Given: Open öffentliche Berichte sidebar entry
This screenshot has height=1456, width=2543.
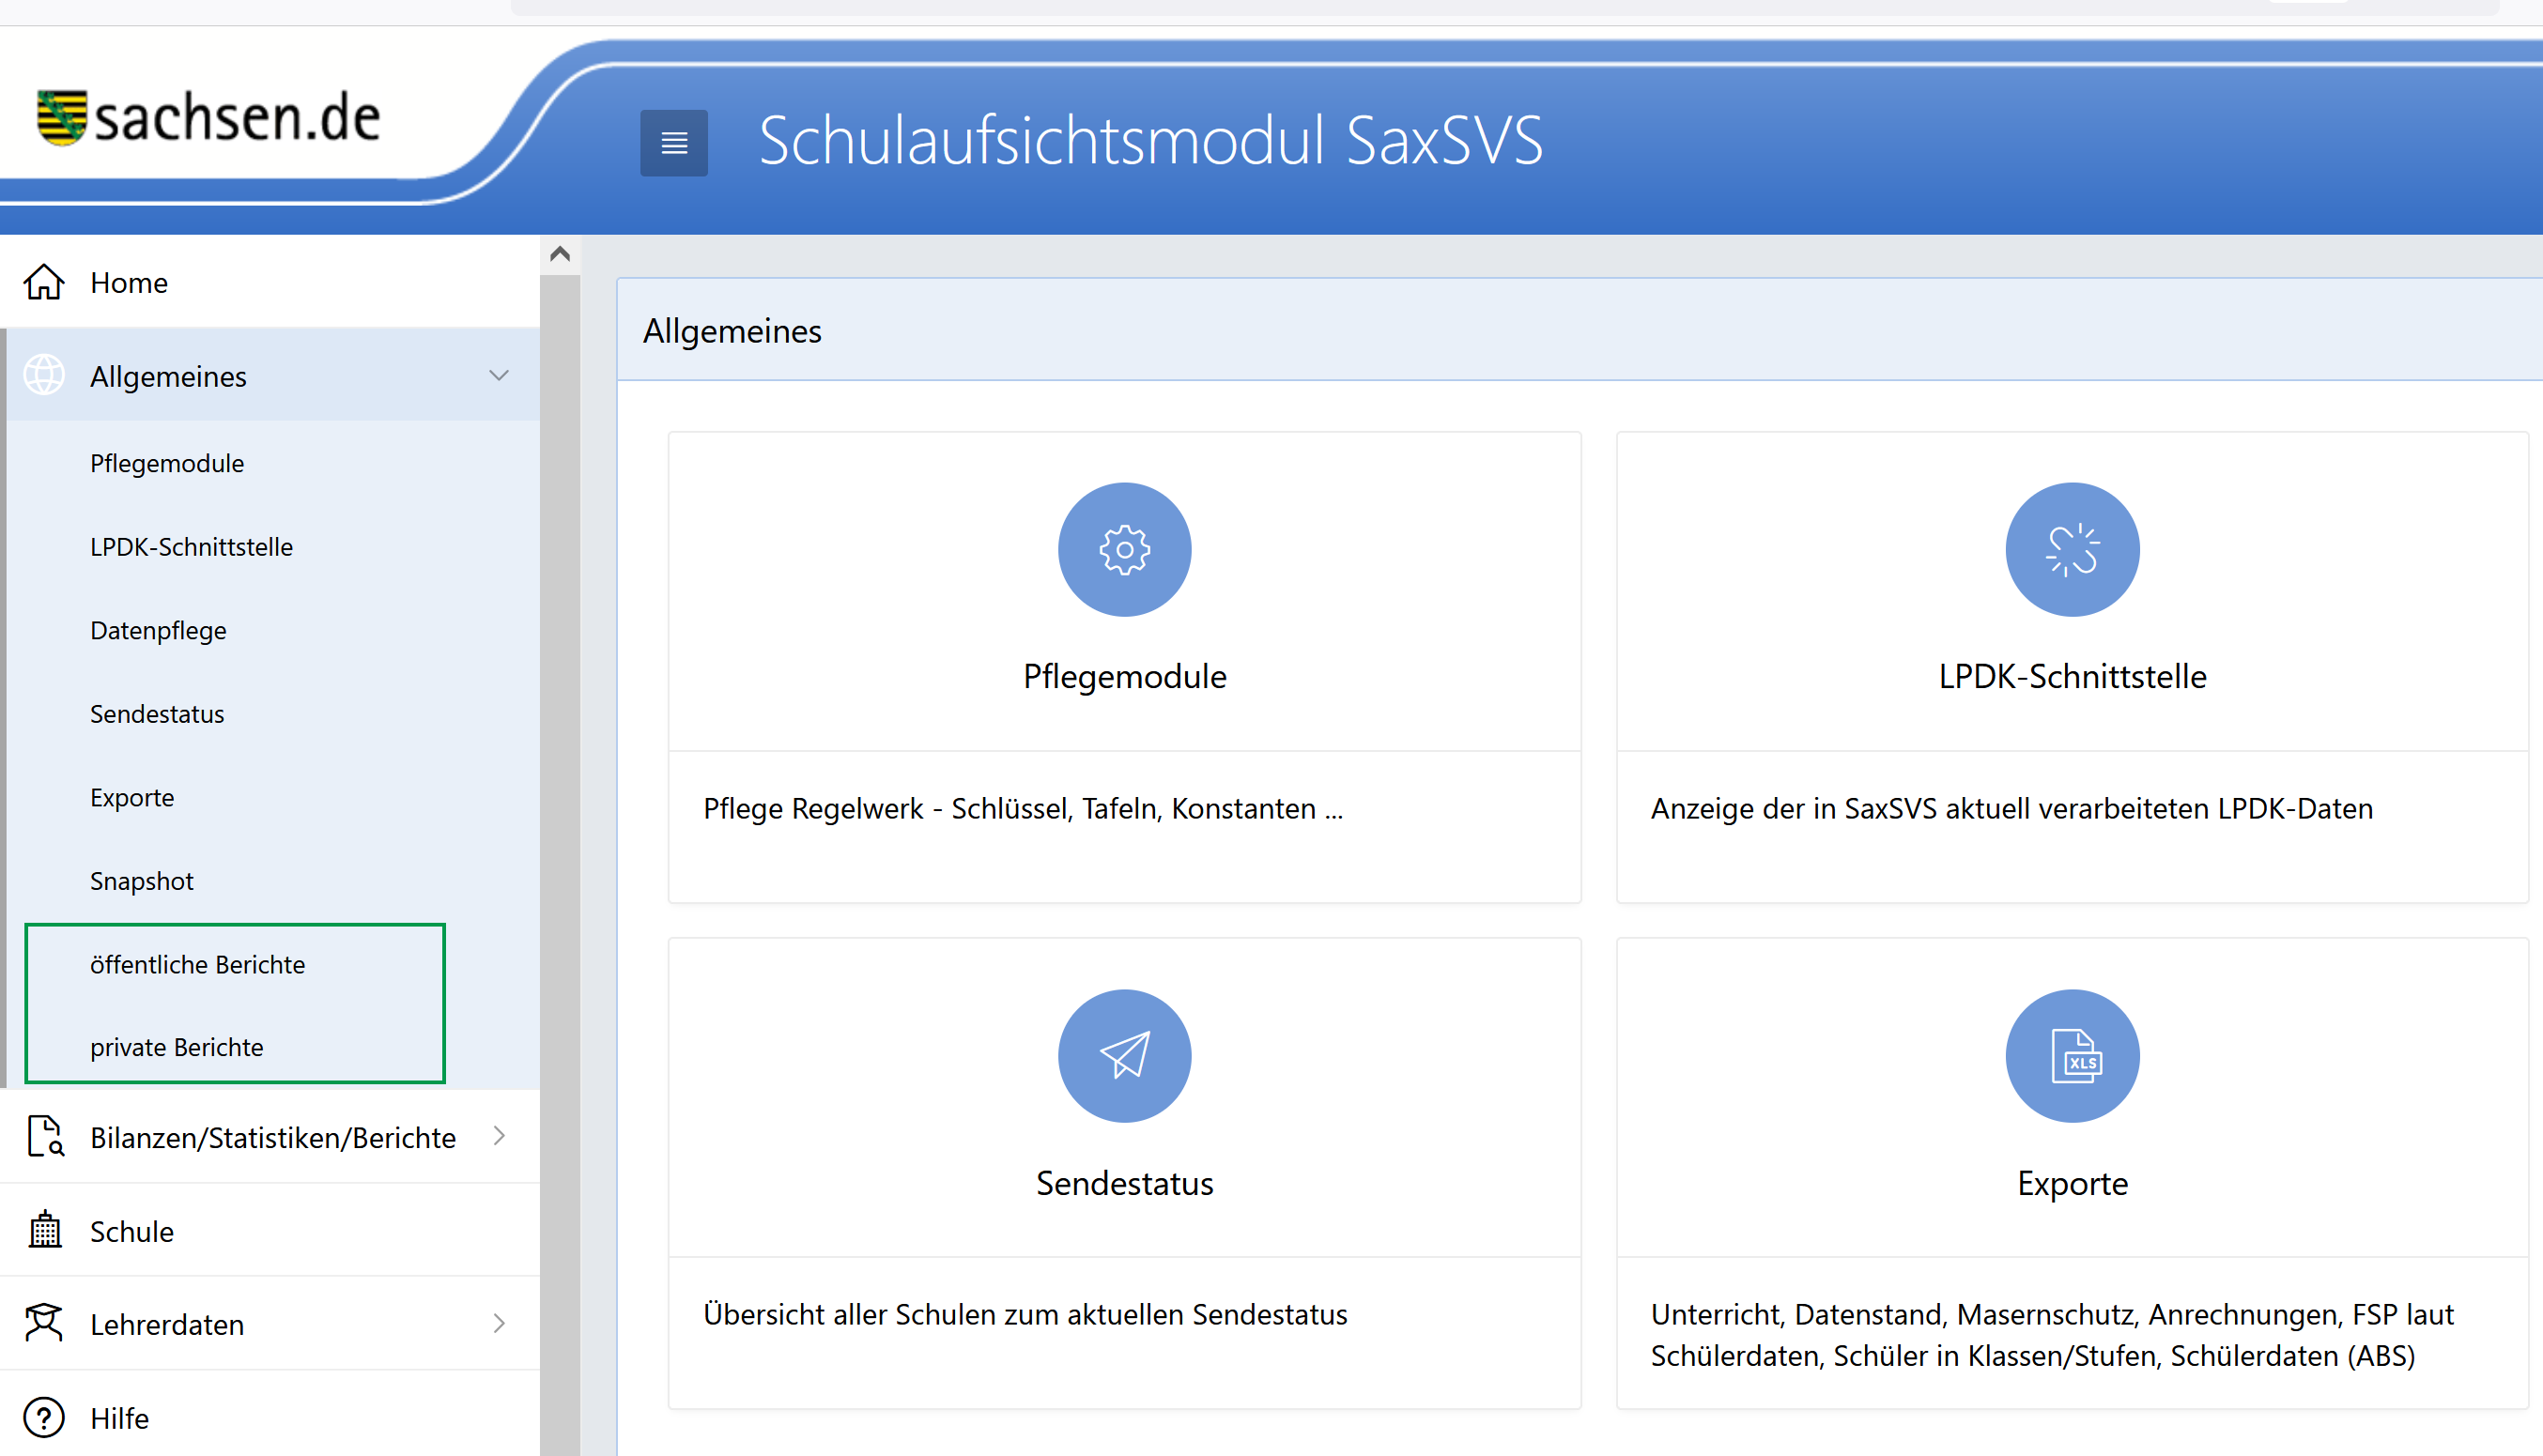Looking at the screenshot, I should tap(197, 964).
